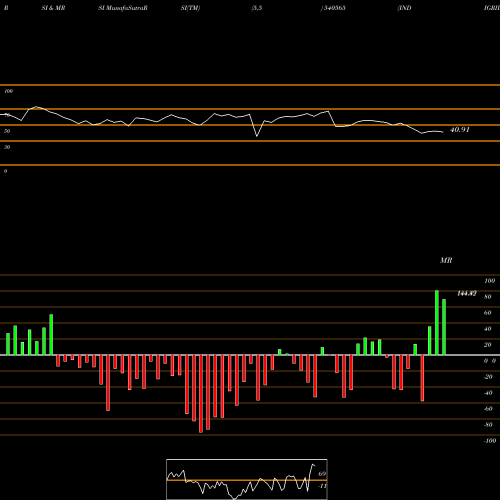Click the 60 axis label in MR panel
The image size is (500, 500).
[488, 313]
